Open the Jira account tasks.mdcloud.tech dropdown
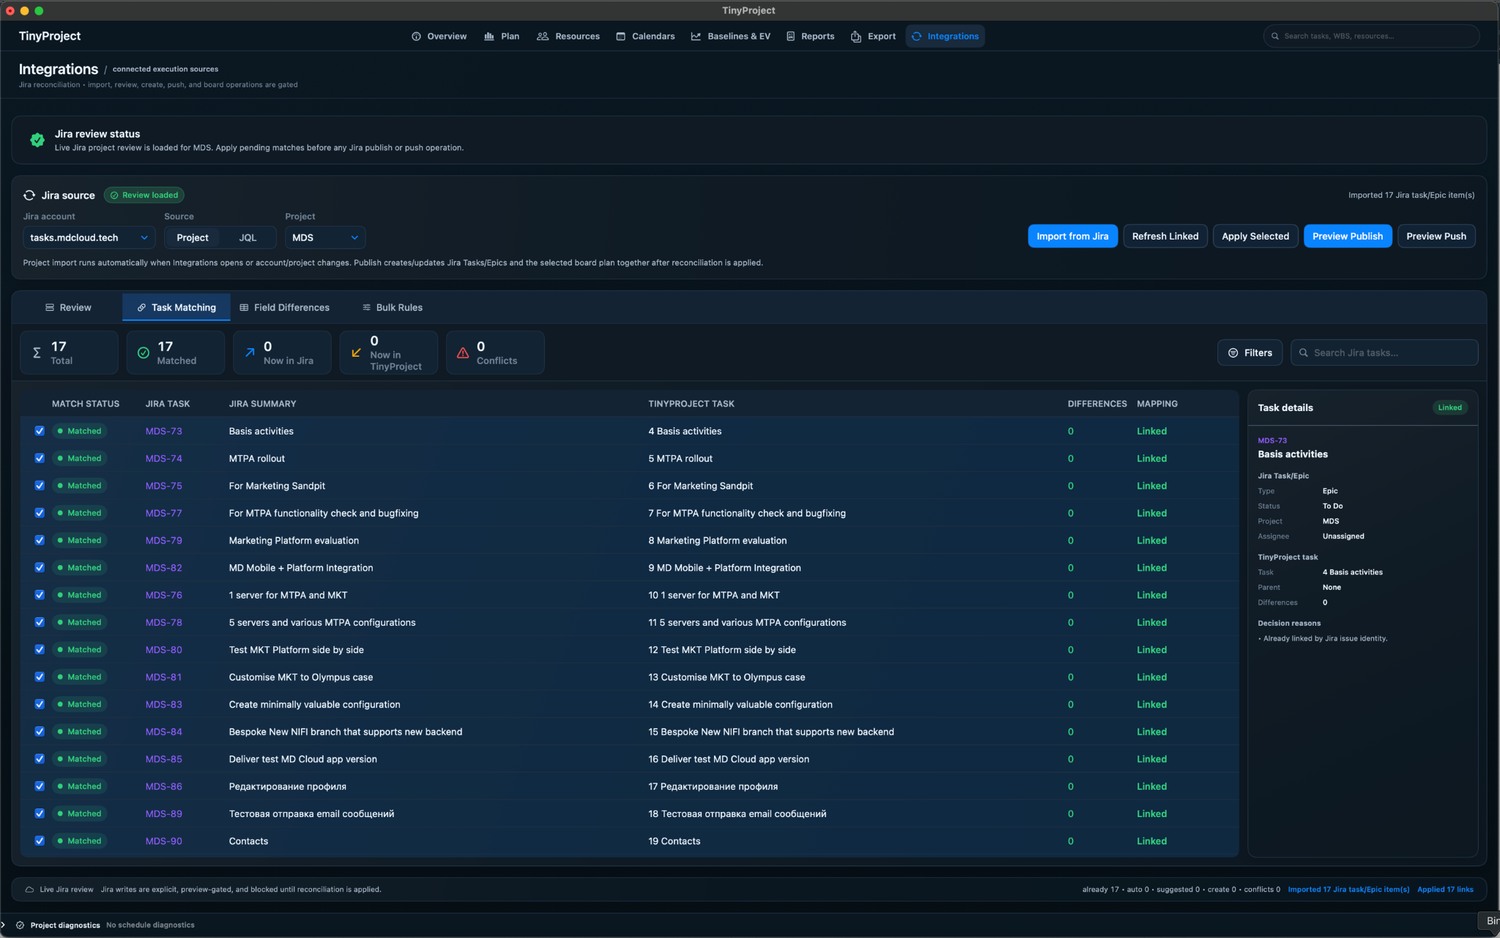1500x938 pixels. click(x=88, y=238)
